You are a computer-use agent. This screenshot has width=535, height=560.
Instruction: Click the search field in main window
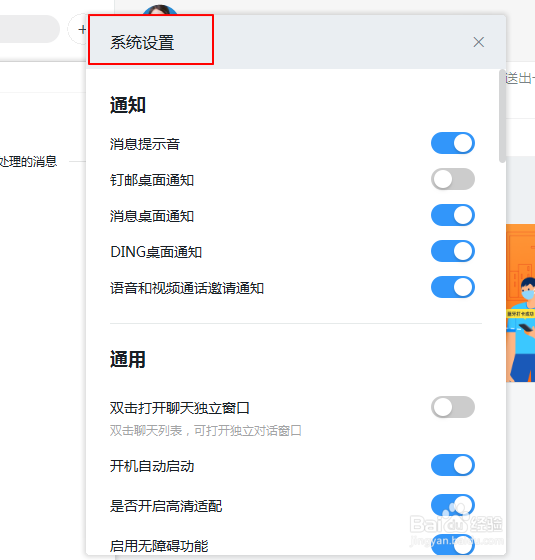[29, 29]
